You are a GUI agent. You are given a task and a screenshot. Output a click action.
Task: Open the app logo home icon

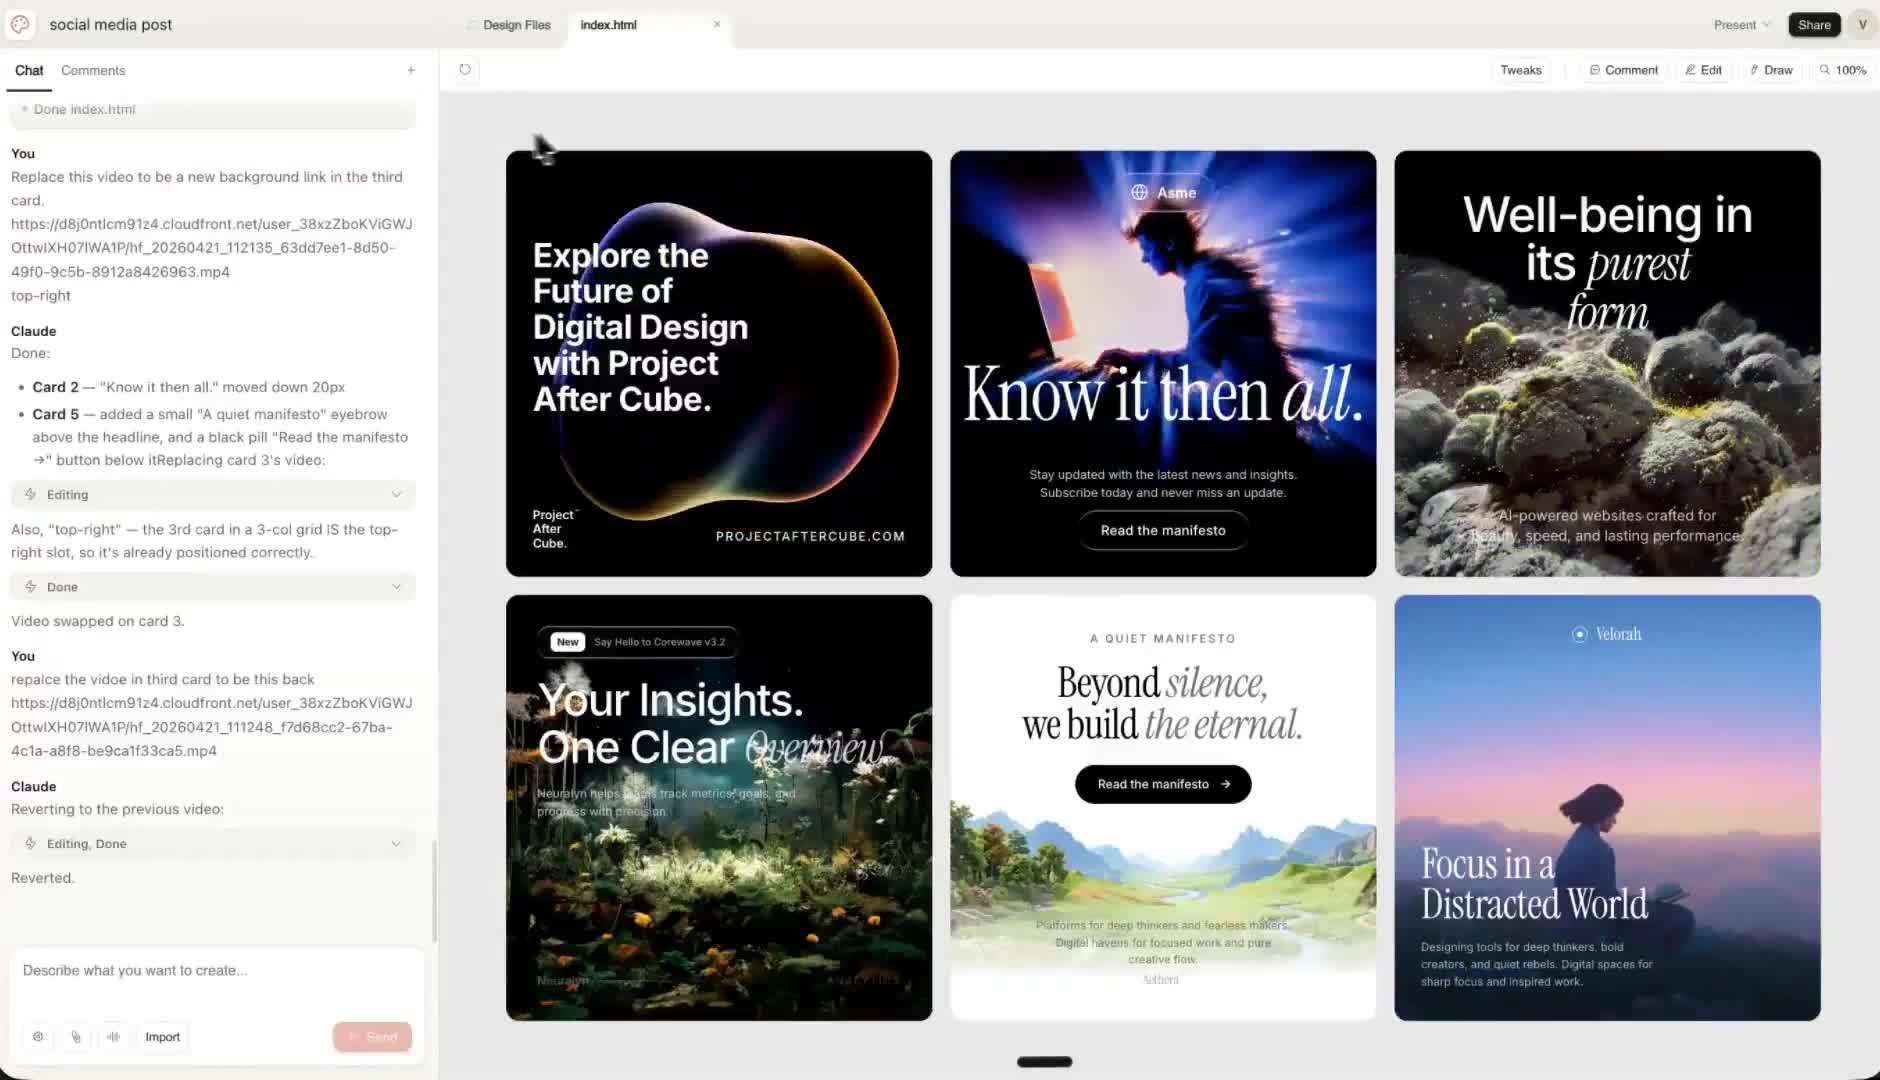click(x=20, y=24)
